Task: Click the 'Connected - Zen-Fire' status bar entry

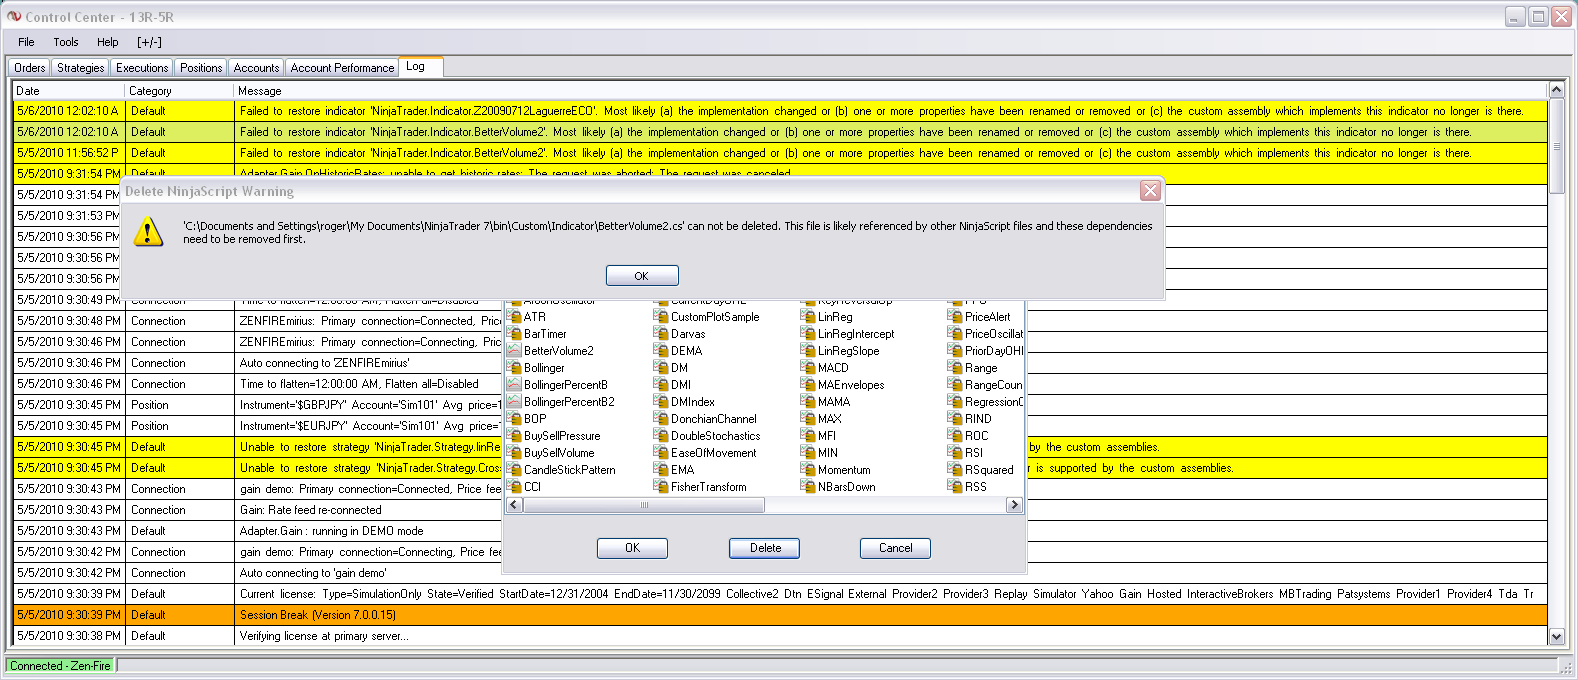Action: [x=61, y=666]
